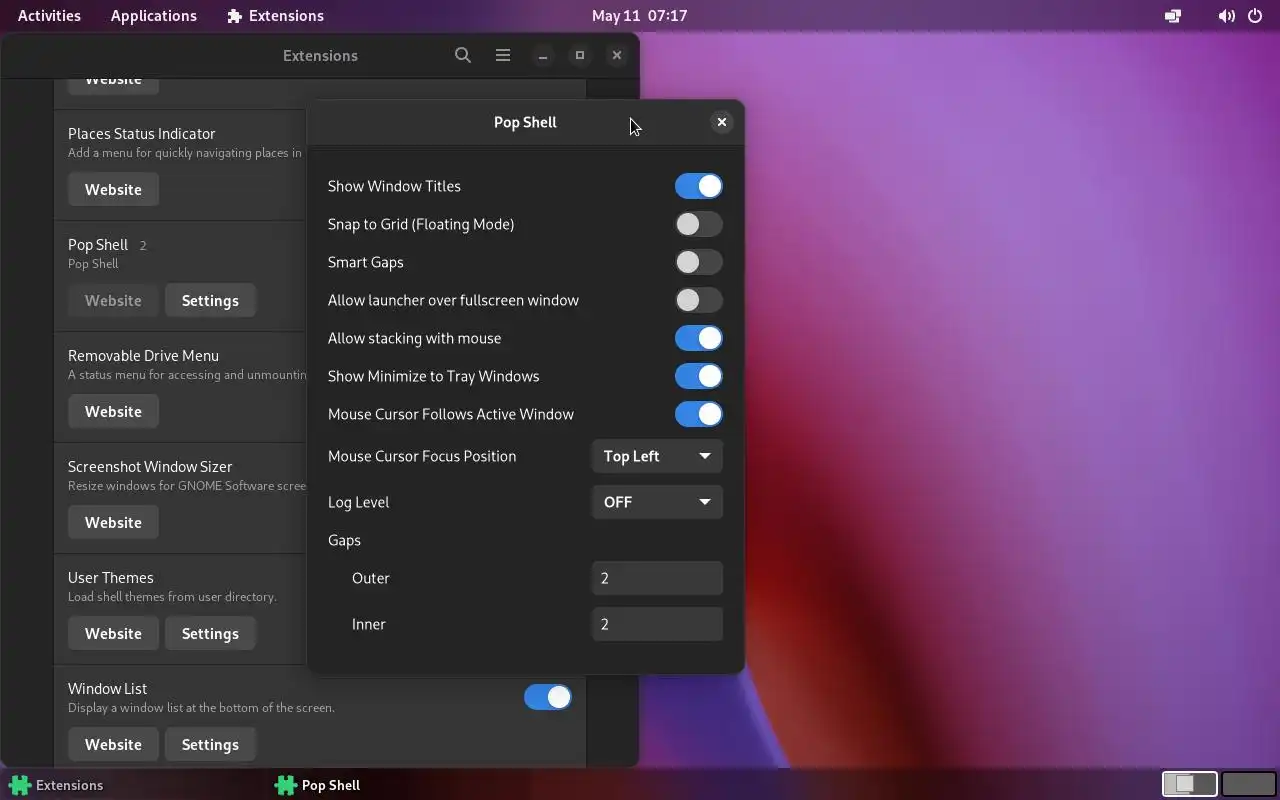Open User Themes Website button
Screen dimensions: 1280x800
113,633
